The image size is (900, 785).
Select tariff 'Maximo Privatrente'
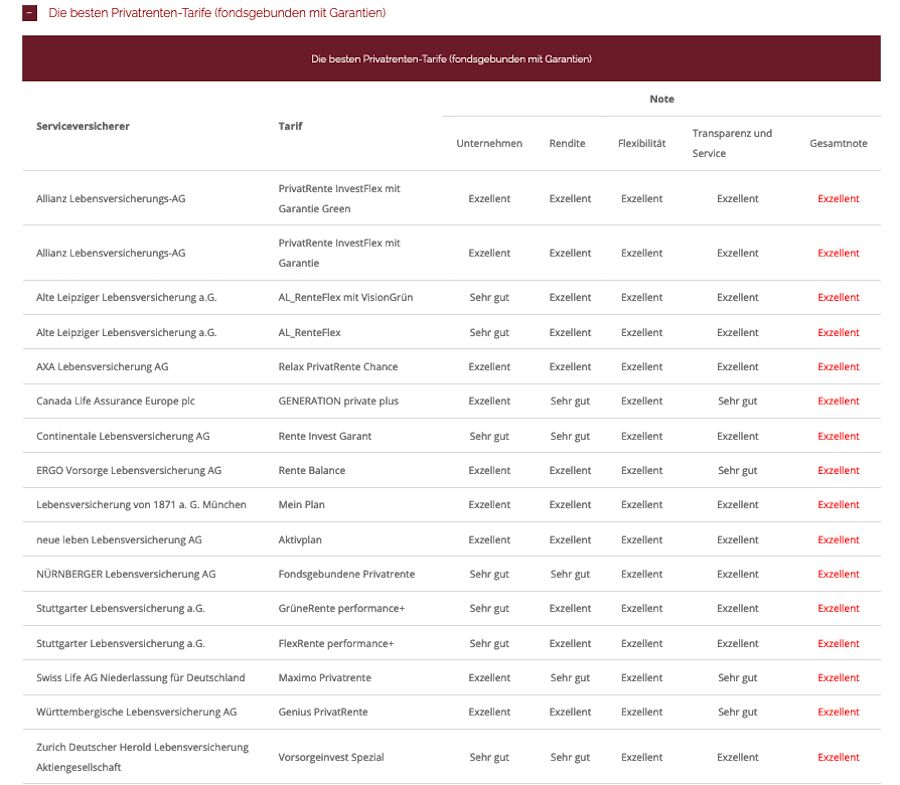tap(325, 678)
